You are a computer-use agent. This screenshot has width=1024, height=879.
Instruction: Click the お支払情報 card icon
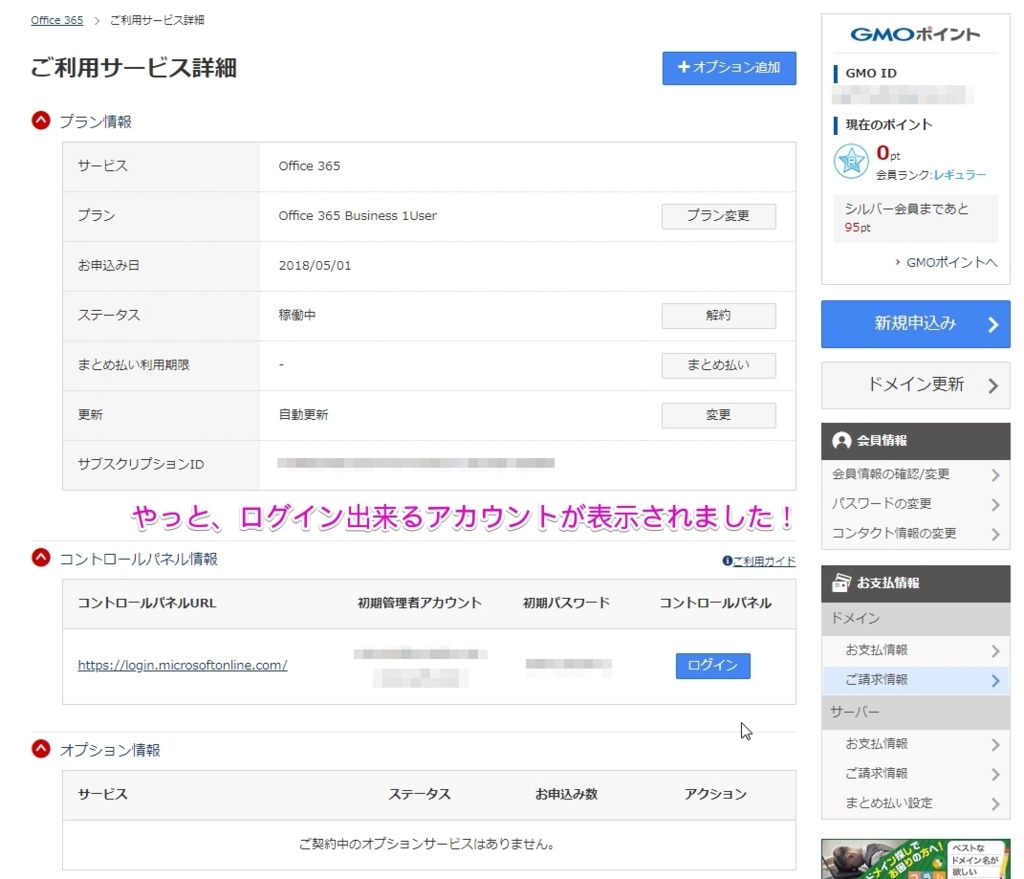click(842, 583)
